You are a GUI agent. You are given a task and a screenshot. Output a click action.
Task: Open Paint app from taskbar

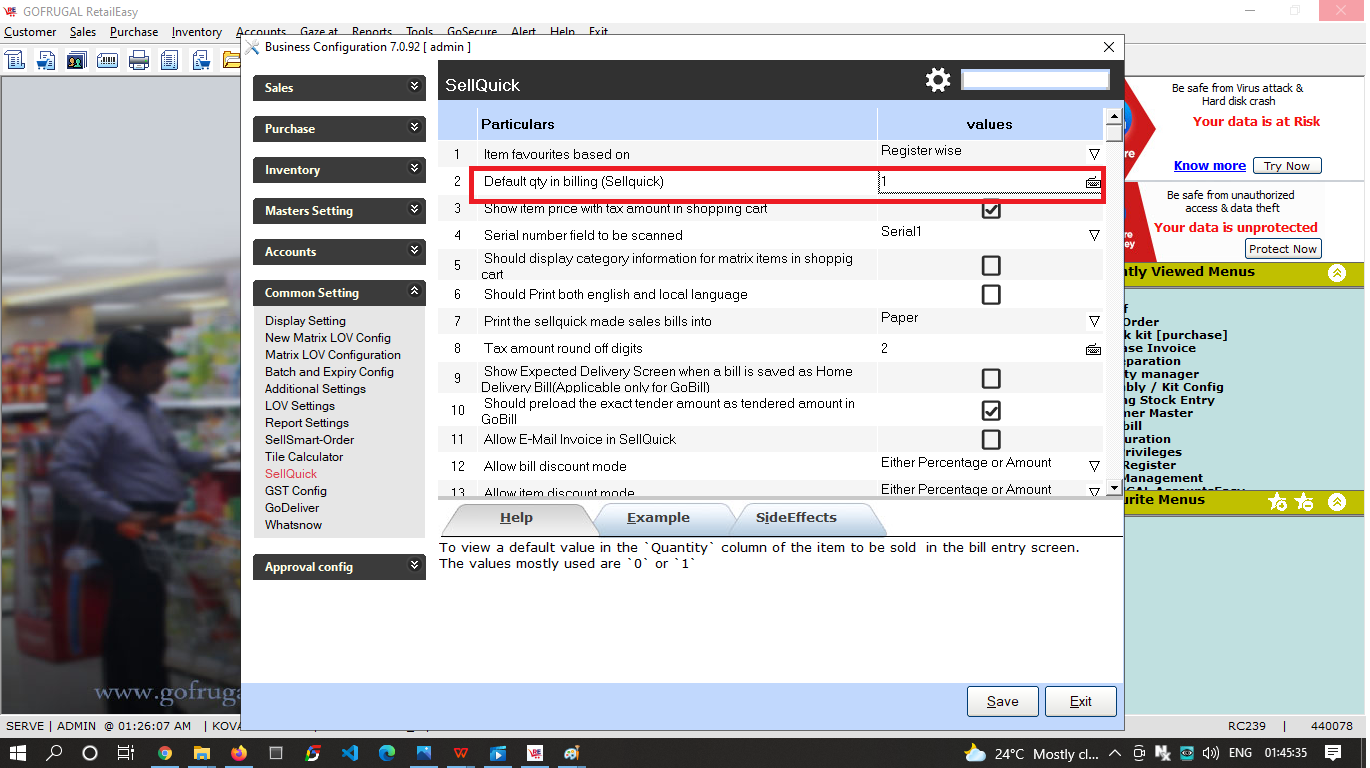pos(571,753)
